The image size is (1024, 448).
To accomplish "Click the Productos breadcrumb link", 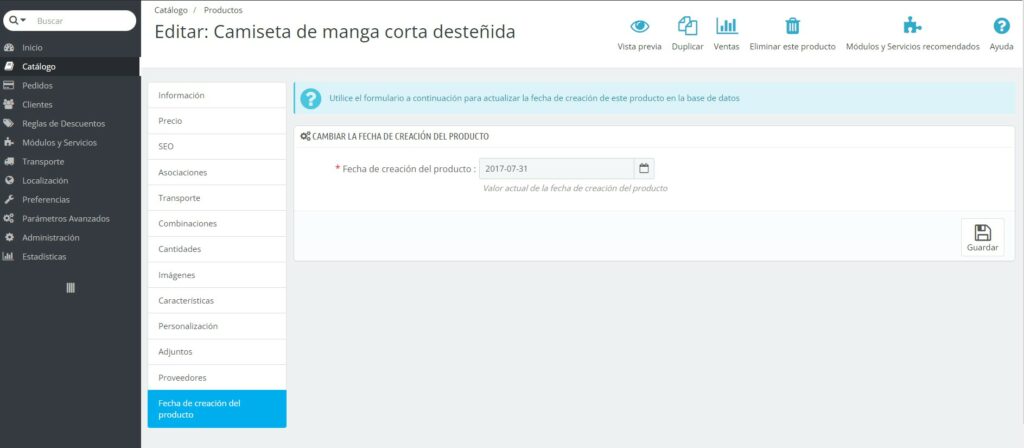I will (x=223, y=10).
